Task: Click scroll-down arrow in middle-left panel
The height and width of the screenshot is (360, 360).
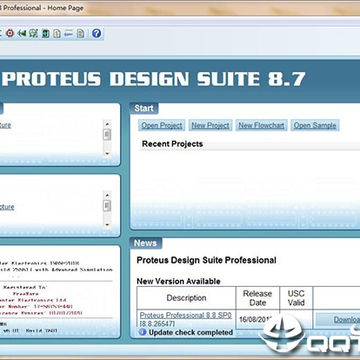Action: point(107,225)
